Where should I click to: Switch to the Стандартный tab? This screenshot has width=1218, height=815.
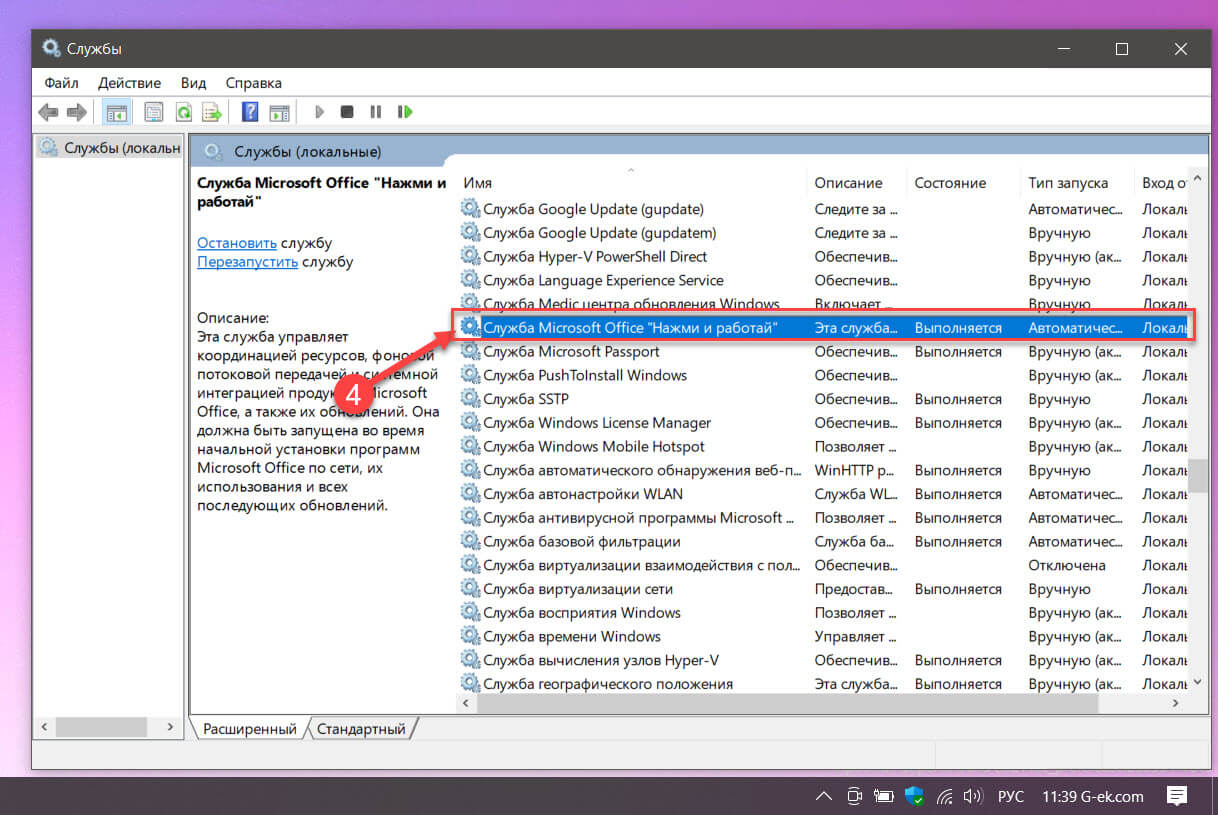coord(361,729)
